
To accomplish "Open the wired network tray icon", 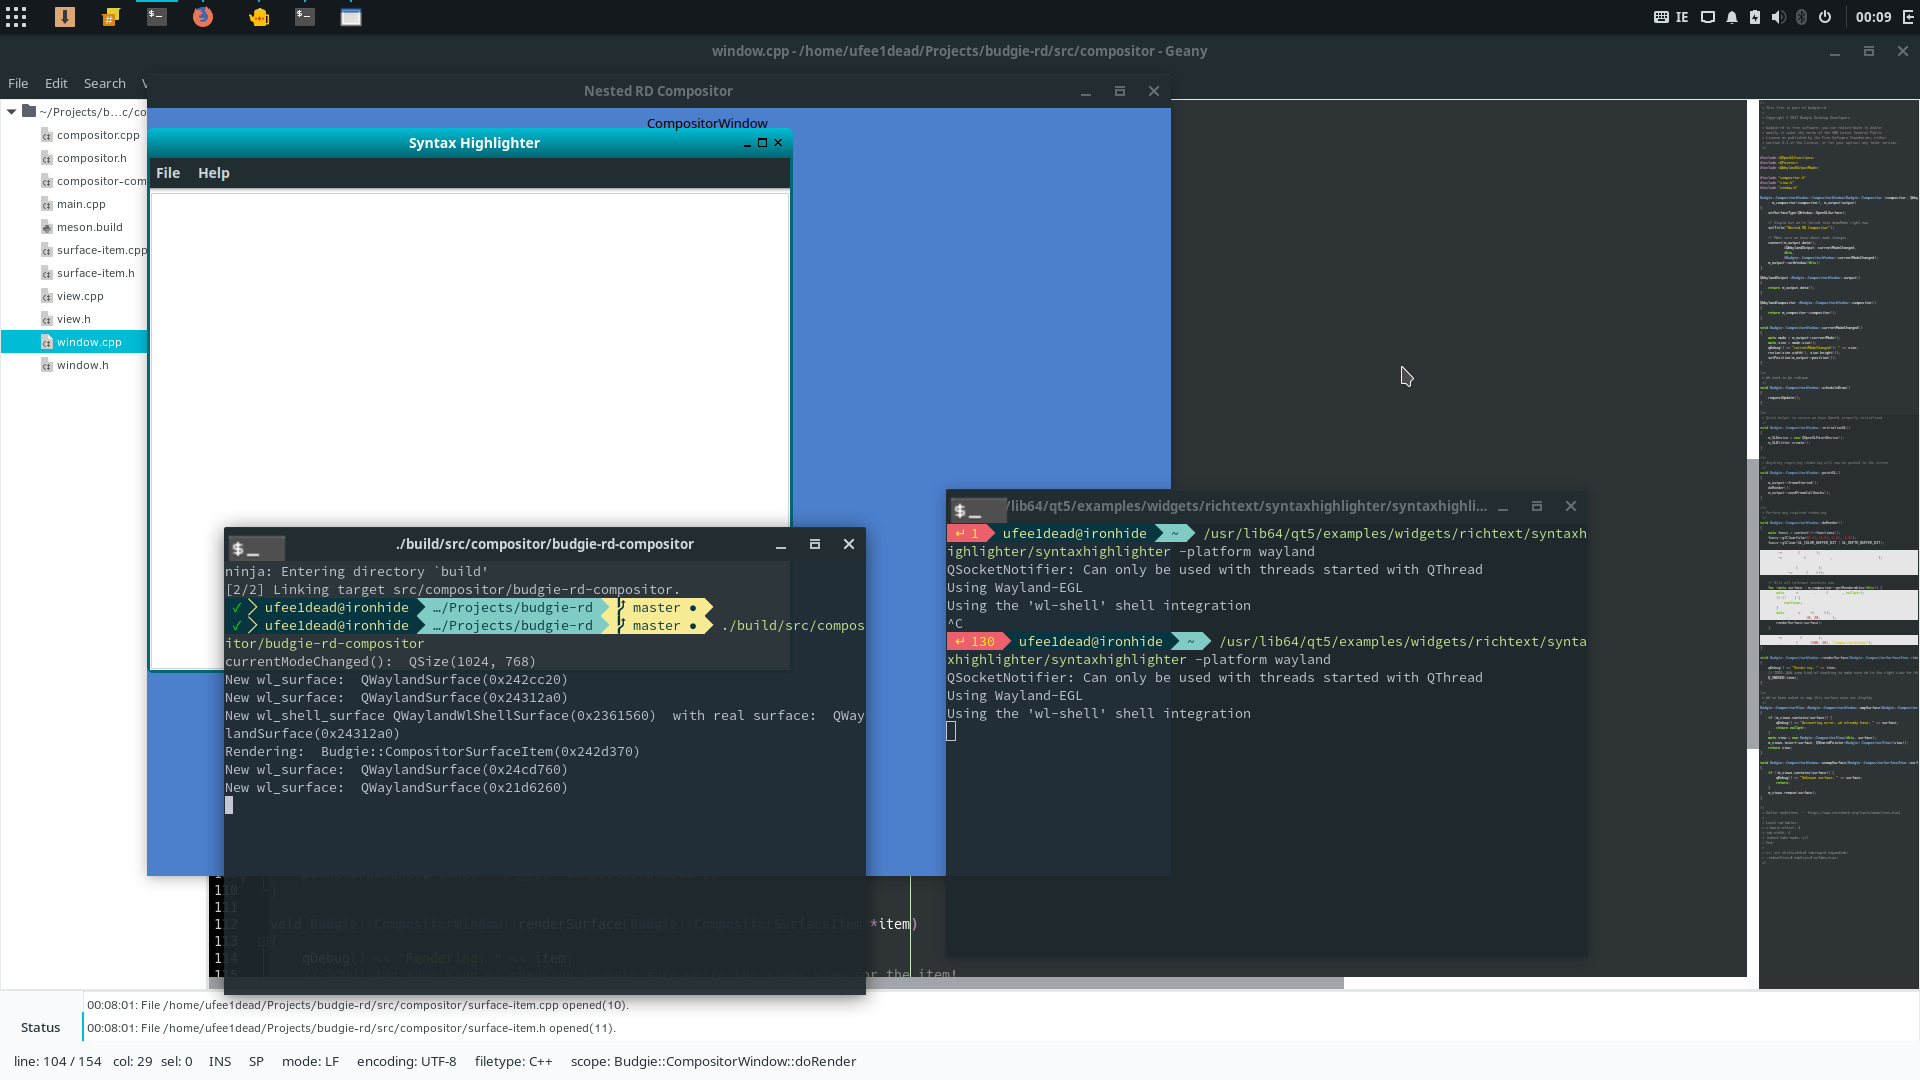I will [x=1708, y=17].
